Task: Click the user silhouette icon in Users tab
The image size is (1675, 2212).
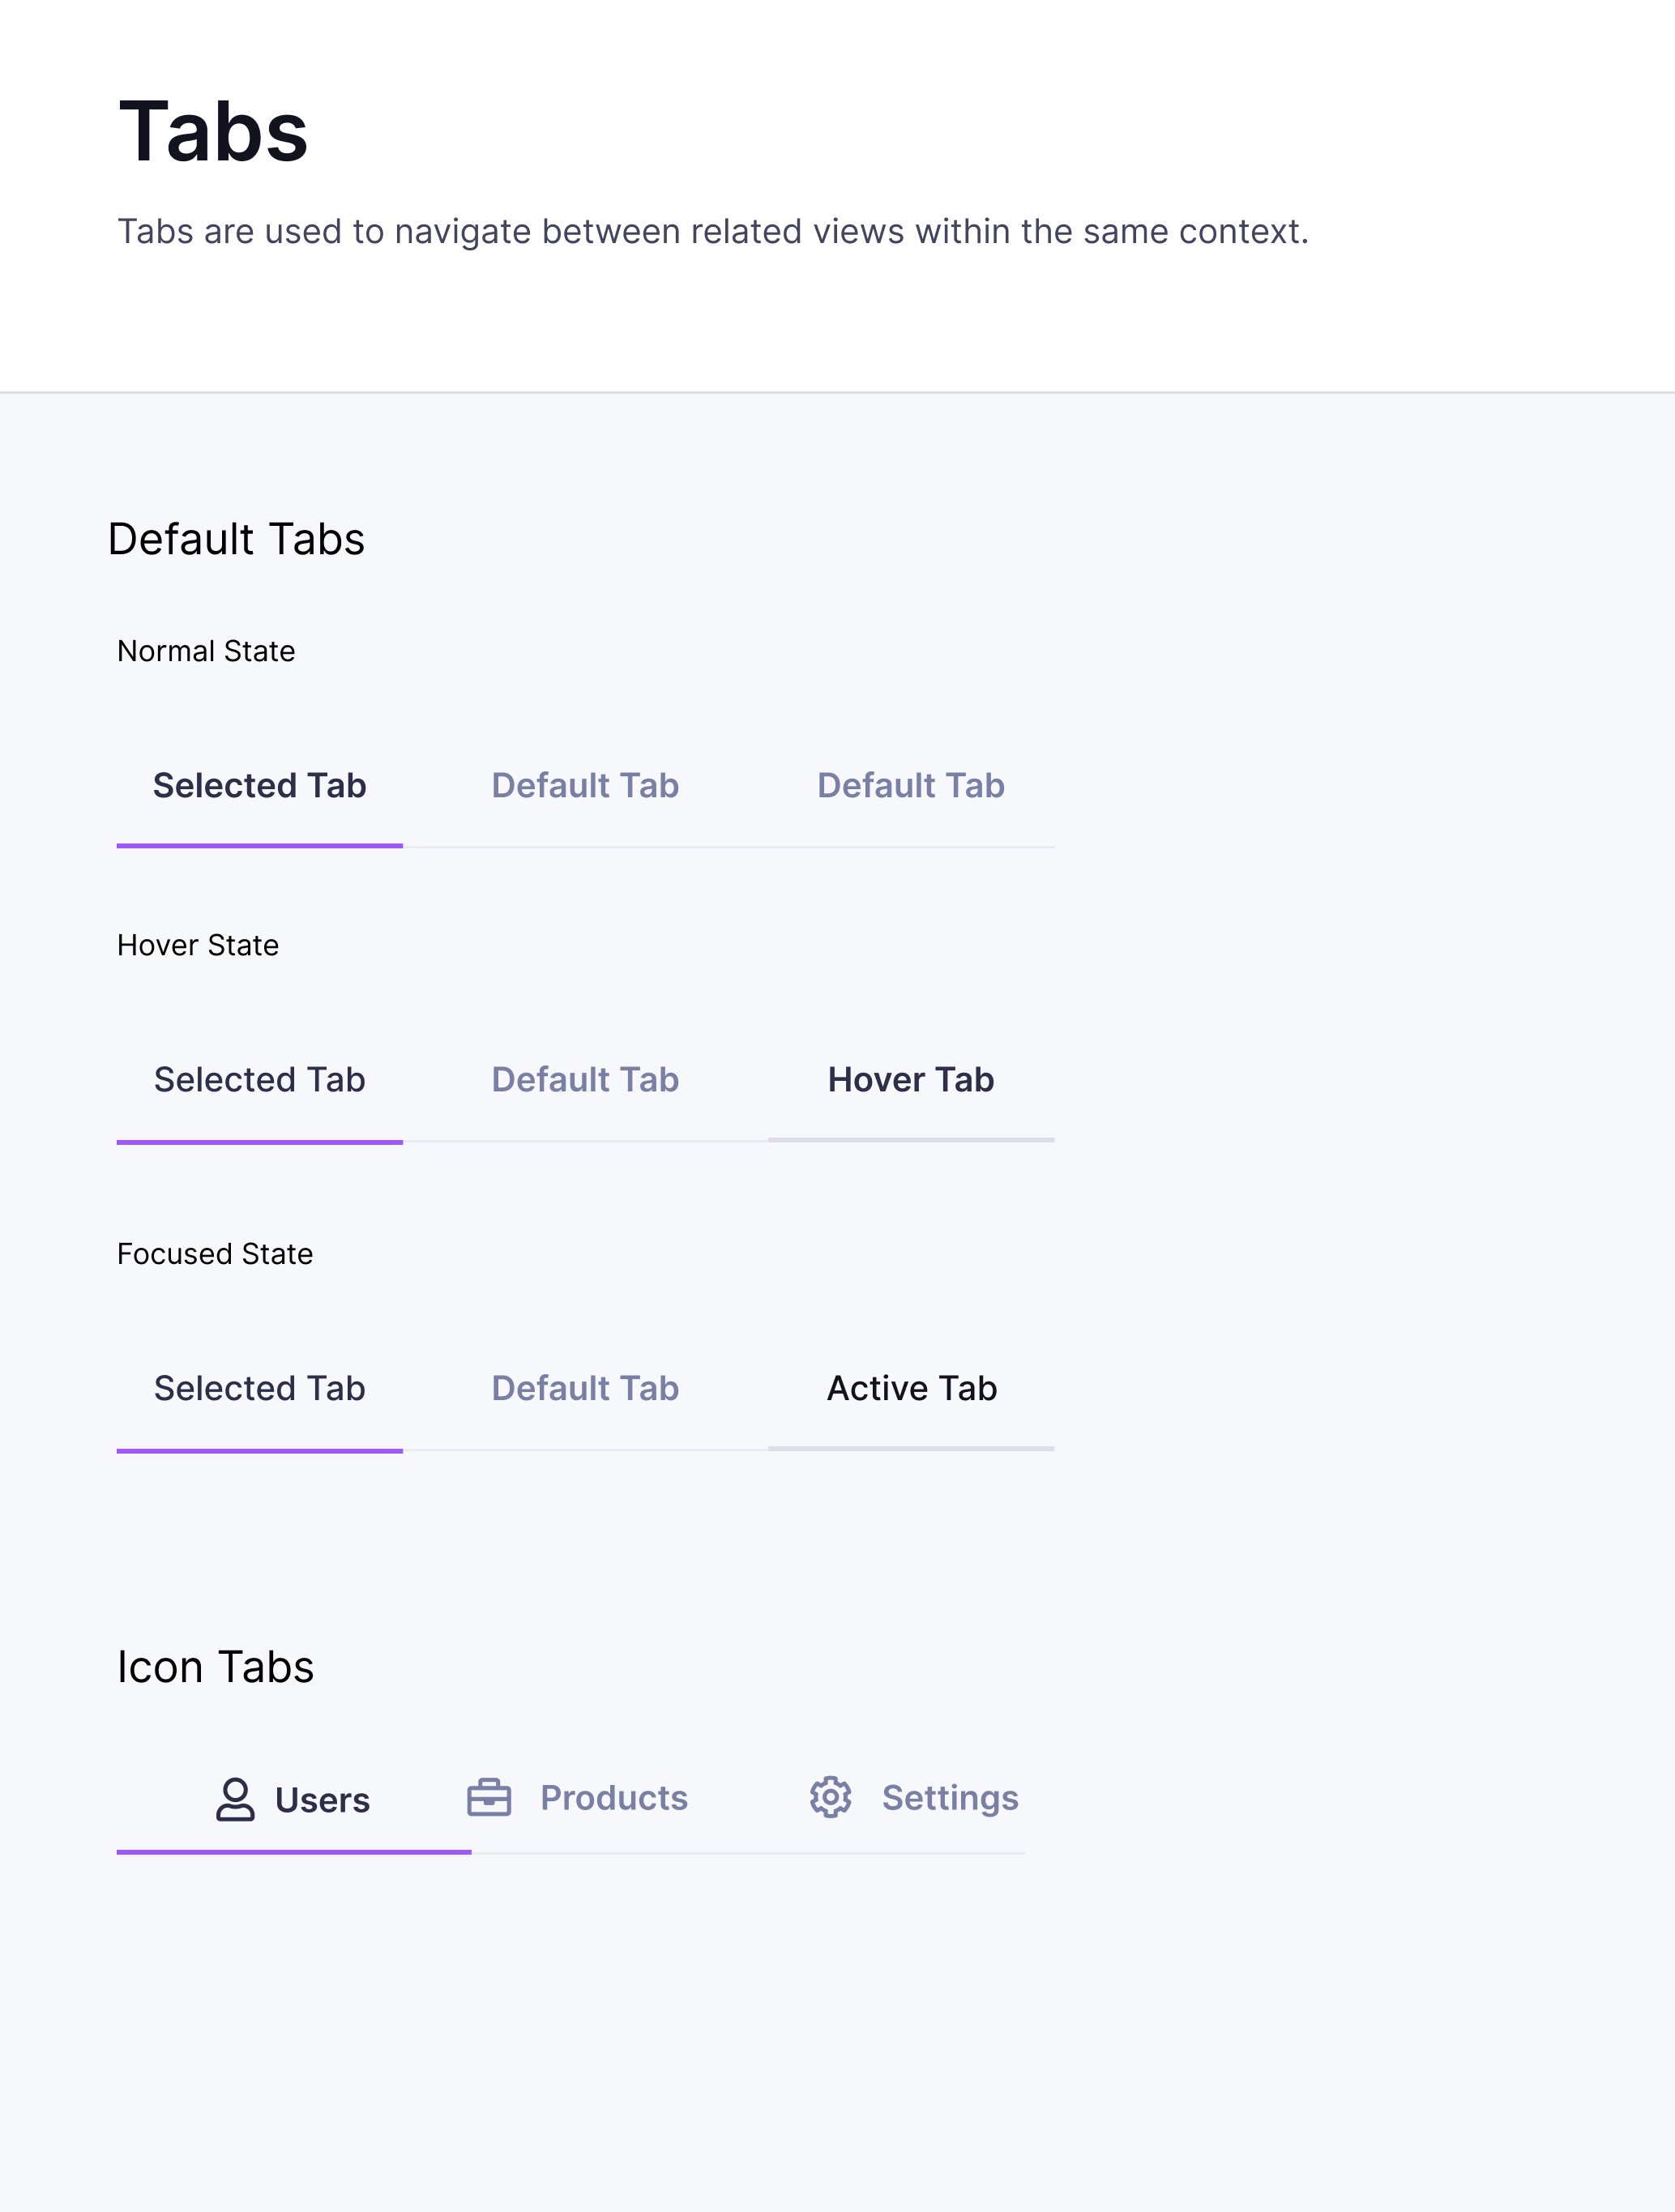Action: 235,1799
